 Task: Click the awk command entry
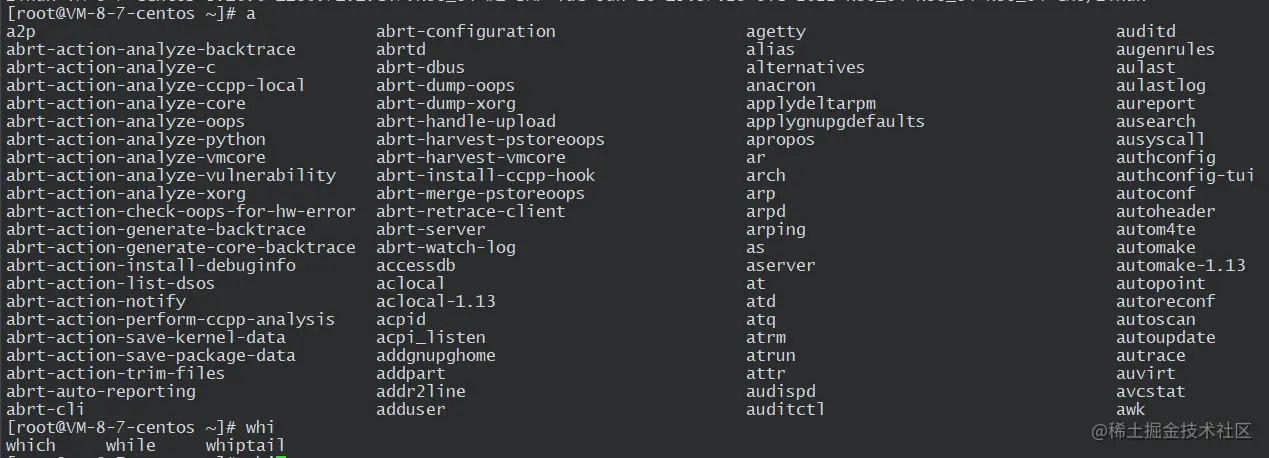point(1131,409)
